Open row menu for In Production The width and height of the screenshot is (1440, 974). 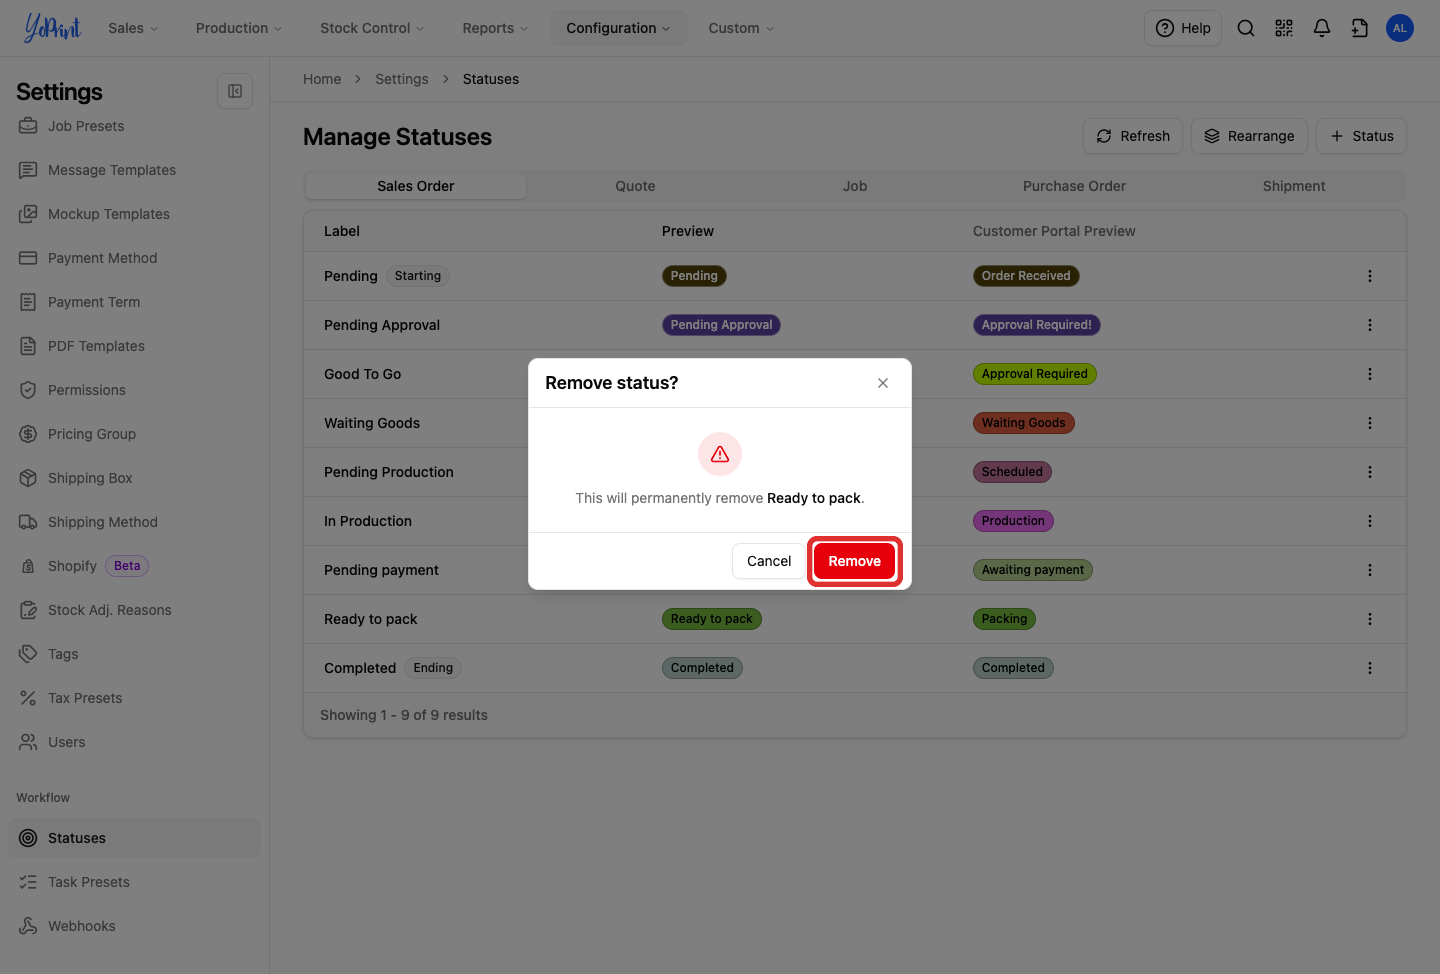pyautogui.click(x=1370, y=521)
